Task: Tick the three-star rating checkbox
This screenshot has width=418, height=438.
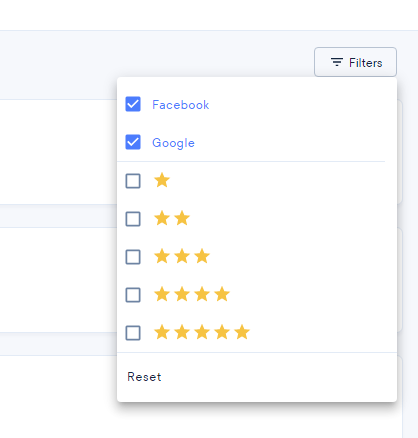Action: coord(133,257)
